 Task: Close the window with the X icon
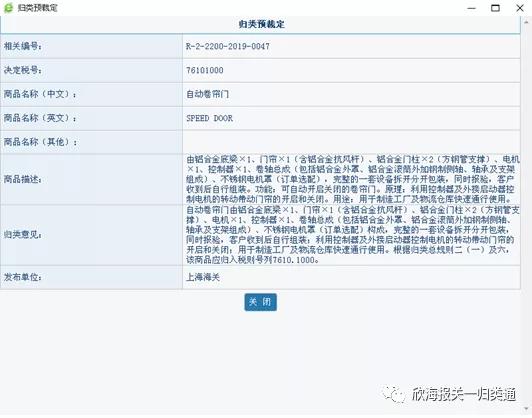(520, 8)
